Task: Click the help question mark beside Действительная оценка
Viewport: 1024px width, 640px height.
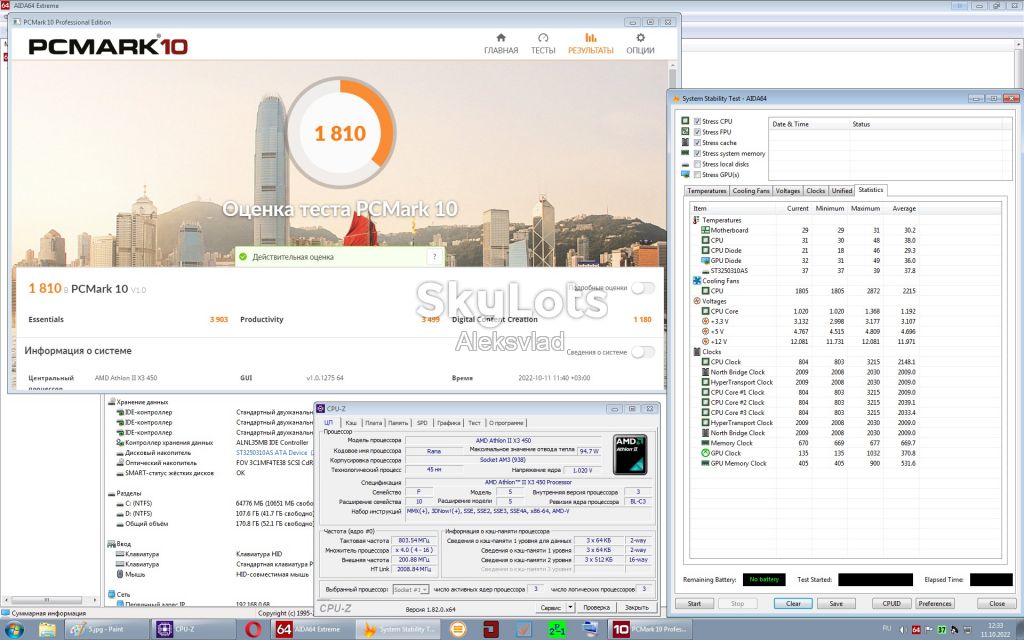Action: tap(434, 257)
